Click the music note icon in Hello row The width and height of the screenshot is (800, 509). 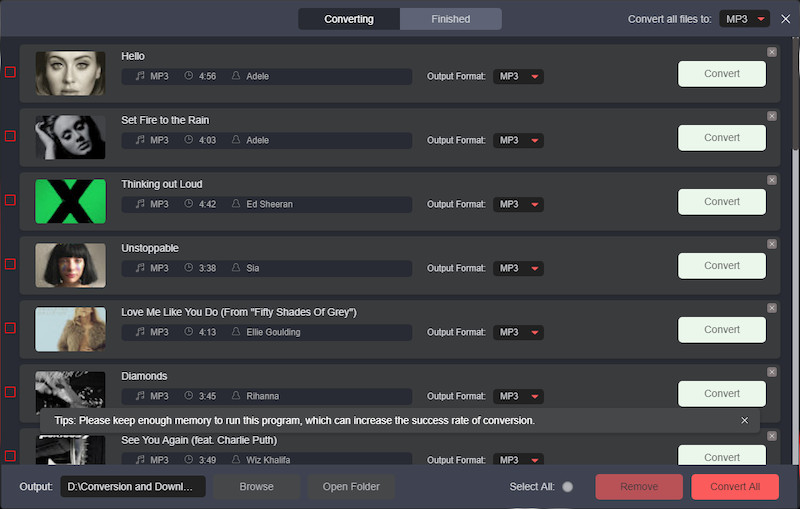tap(140, 75)
